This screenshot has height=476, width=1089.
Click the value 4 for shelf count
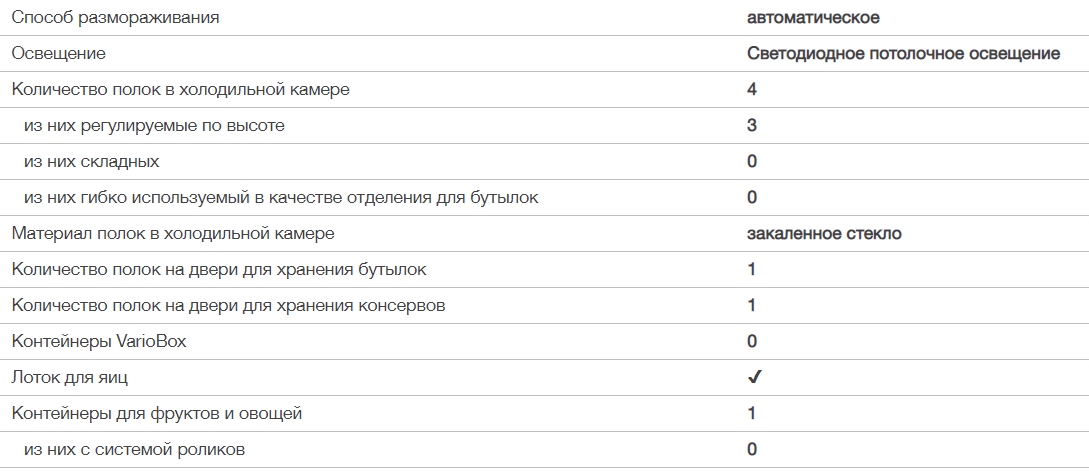point(752,89)
